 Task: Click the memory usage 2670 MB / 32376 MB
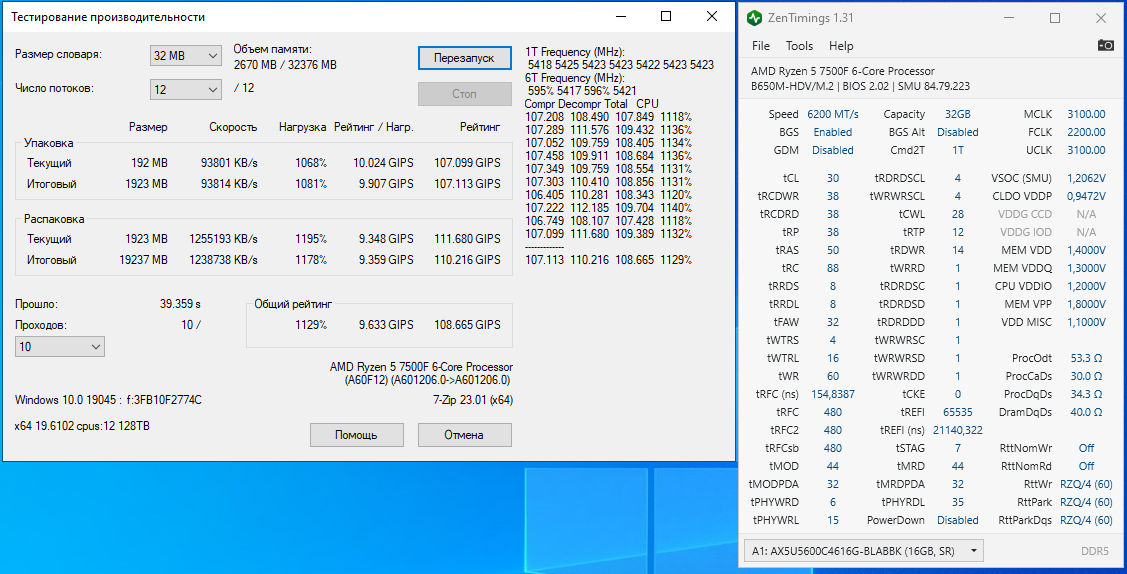(x=285, y=65)
